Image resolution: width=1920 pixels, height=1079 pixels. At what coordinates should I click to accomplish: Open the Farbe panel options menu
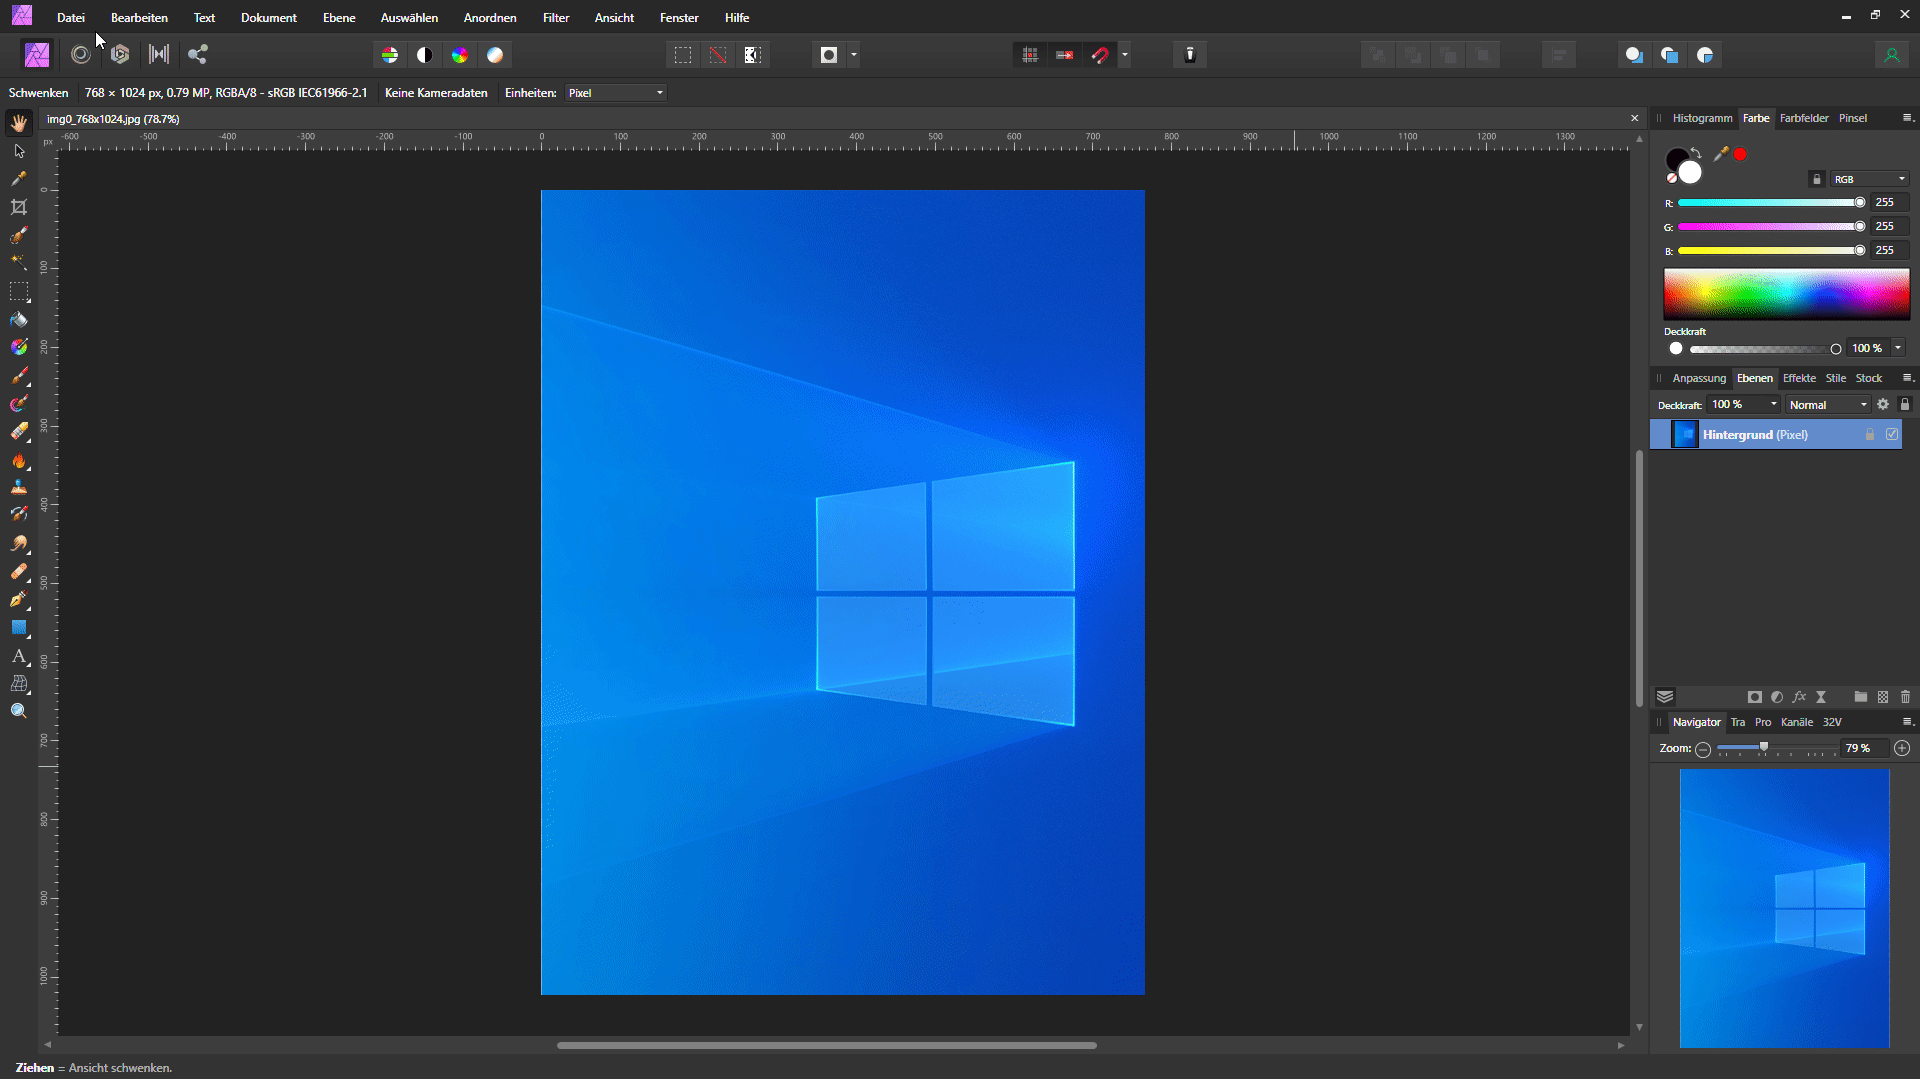coord(1907,118)
